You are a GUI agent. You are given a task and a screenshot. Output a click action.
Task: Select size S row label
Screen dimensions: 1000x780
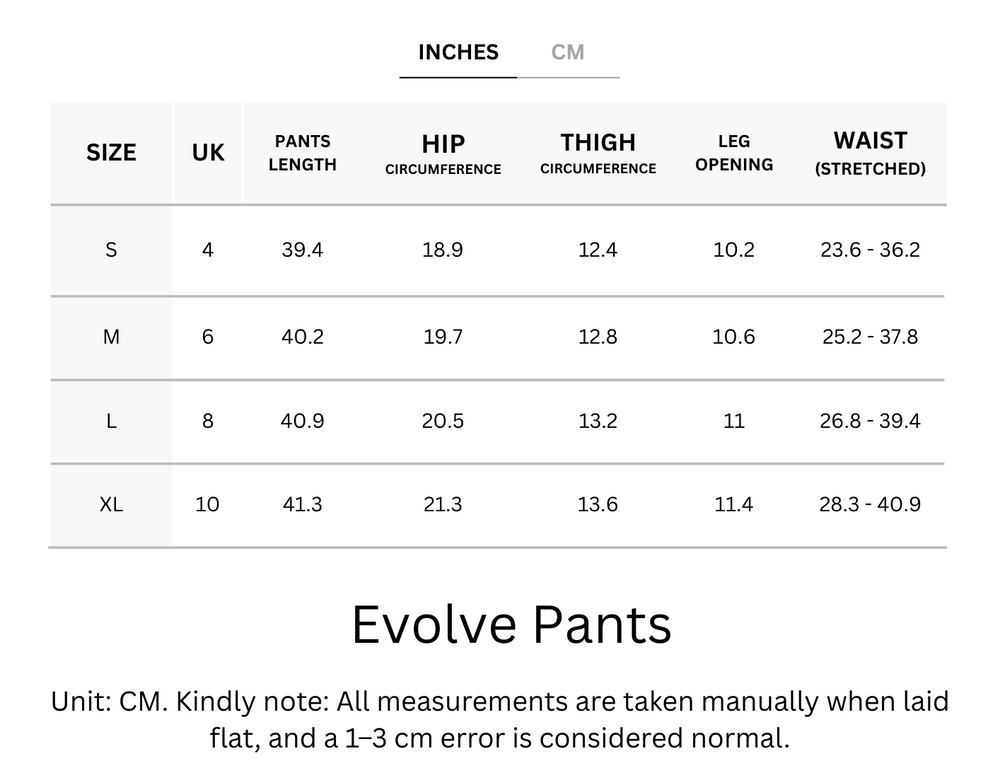click(110, 250)
